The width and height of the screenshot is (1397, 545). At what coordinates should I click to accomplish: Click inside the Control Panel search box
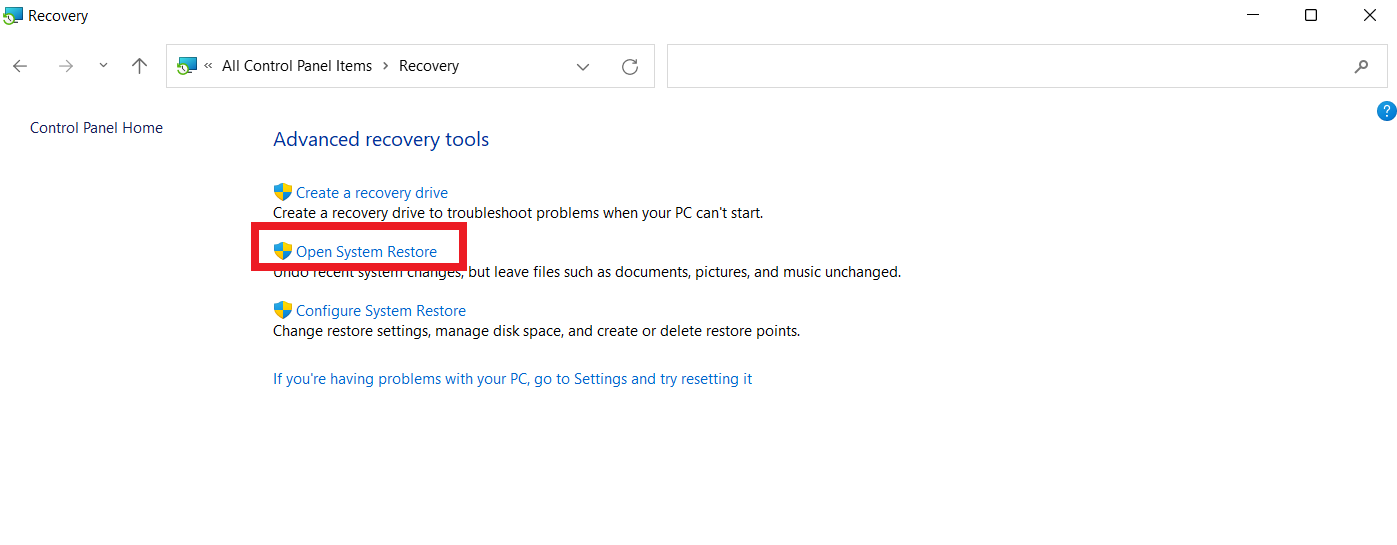coord(1000,67)
